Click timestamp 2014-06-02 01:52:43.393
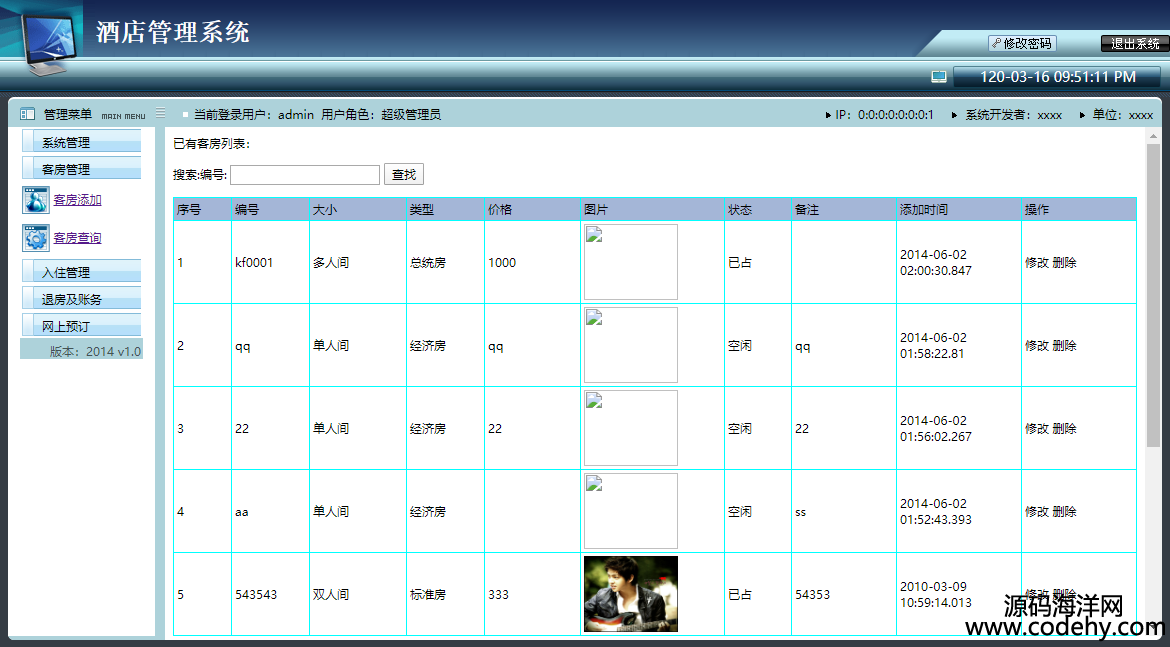This screenshot has width=1170, height=647. click(x=936, y=511)
